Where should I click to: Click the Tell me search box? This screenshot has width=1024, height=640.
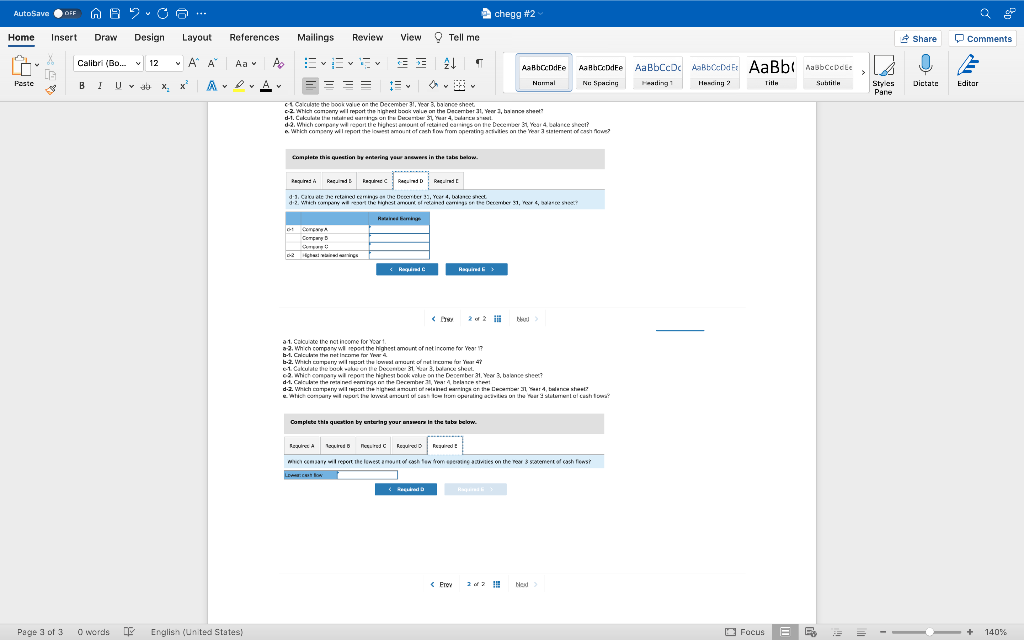(457, 37)
